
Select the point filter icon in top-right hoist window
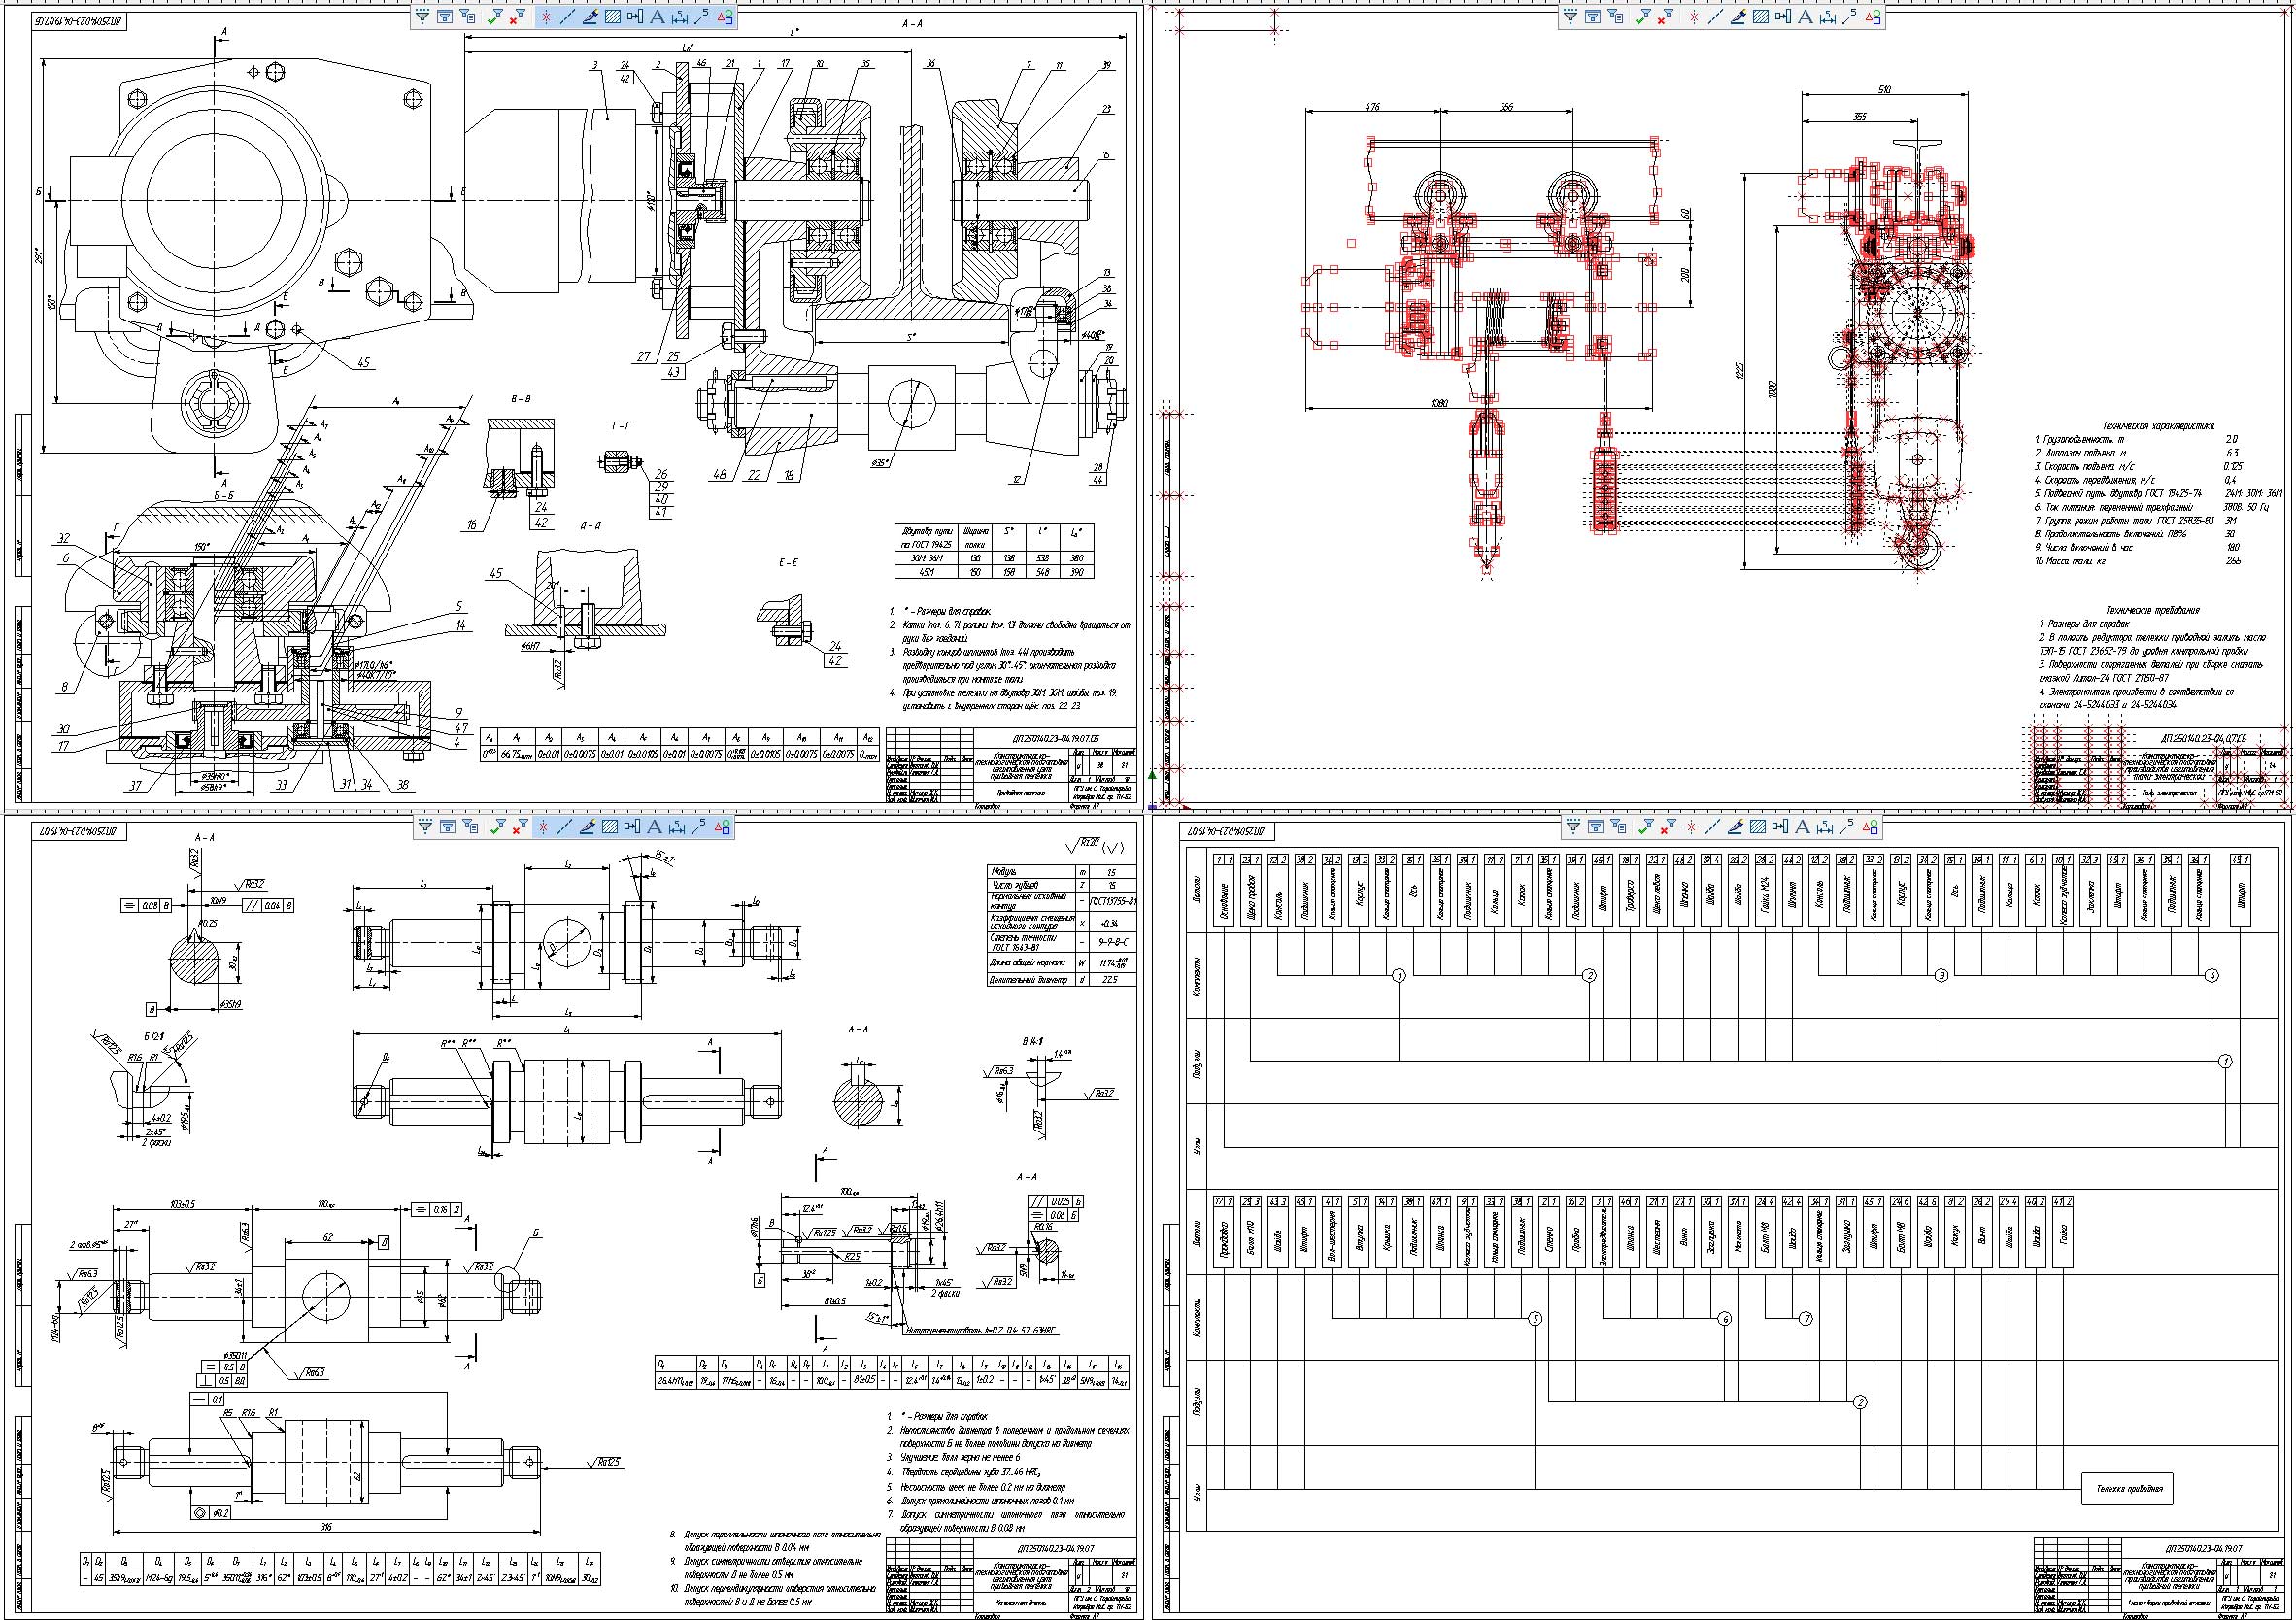tap(1693, 17)
